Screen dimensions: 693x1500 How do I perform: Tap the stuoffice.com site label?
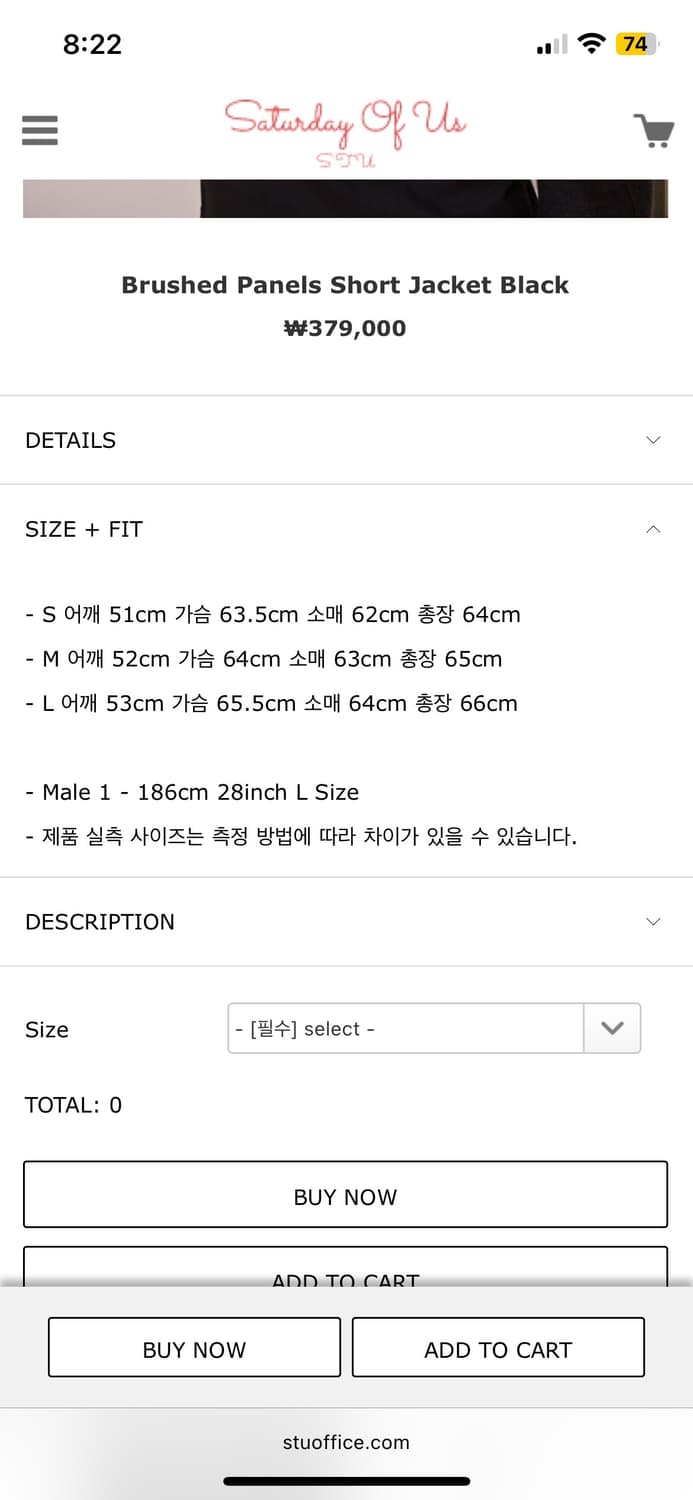click(345, 1442)
